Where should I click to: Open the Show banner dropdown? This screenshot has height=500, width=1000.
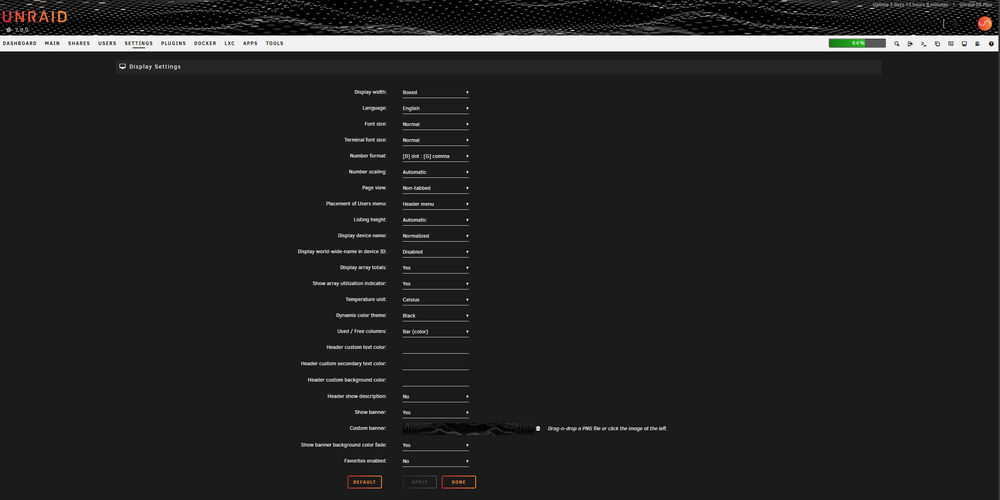click(436, 413)
